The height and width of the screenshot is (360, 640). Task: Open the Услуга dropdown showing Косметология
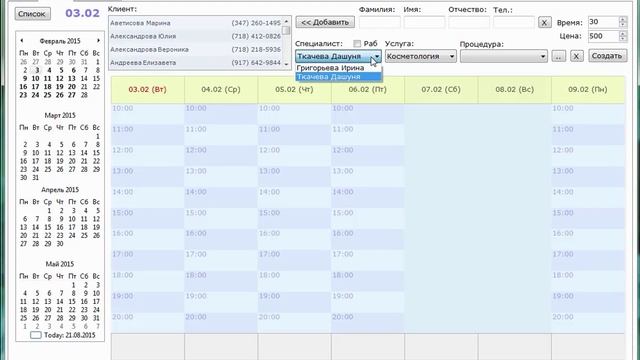420,56
